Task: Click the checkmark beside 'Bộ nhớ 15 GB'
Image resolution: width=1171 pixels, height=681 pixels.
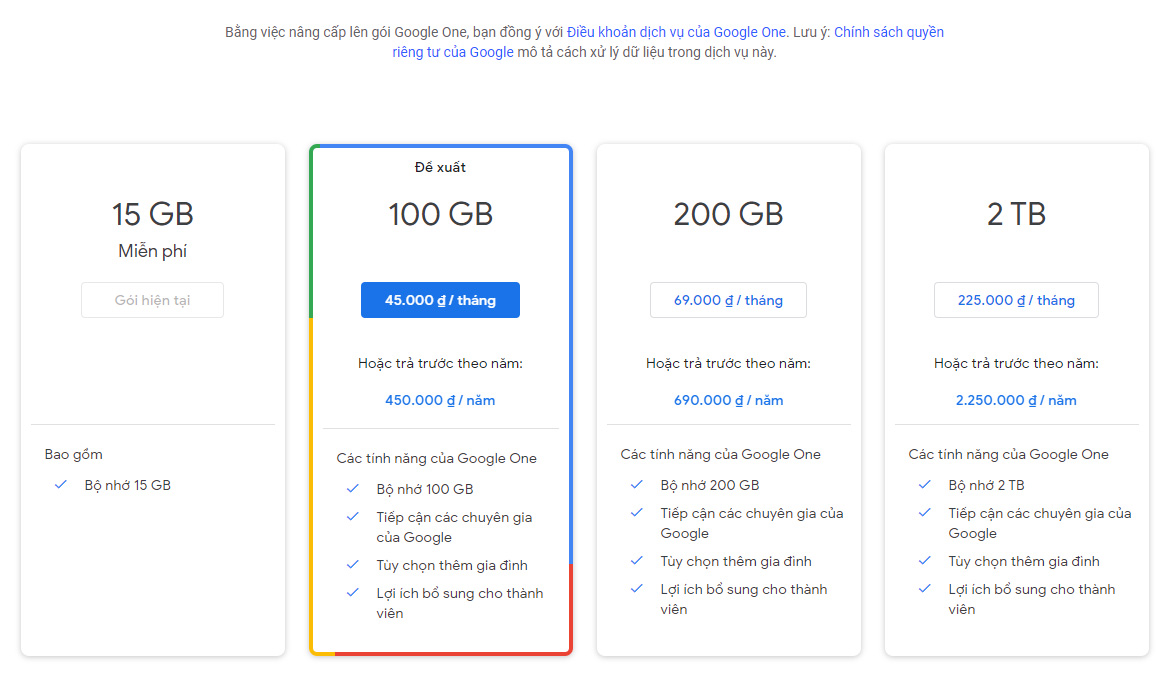Action: [x=63, y=485]
